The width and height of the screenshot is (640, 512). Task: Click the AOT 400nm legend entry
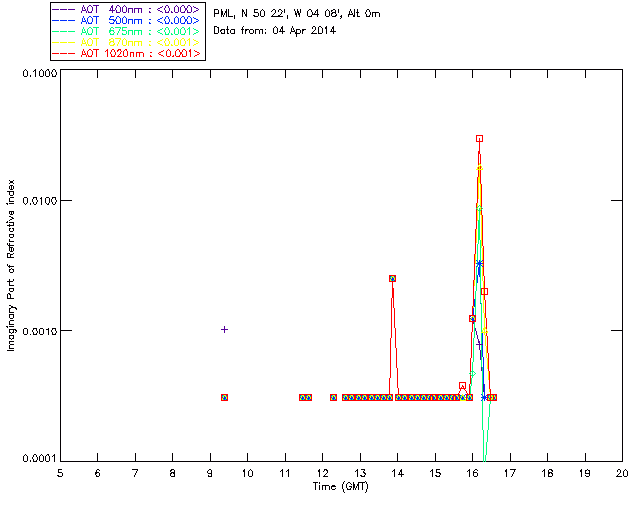pyautogui.click(x=127, y=9)
